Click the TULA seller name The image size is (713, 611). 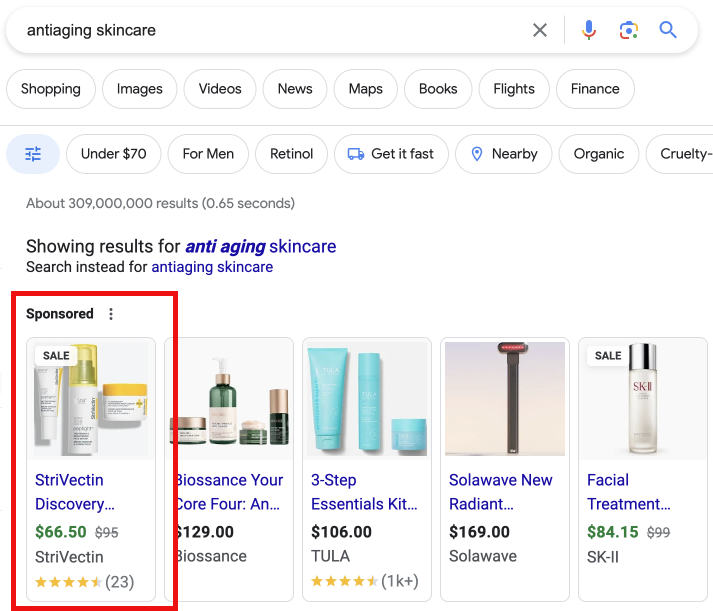coord(331,556)
